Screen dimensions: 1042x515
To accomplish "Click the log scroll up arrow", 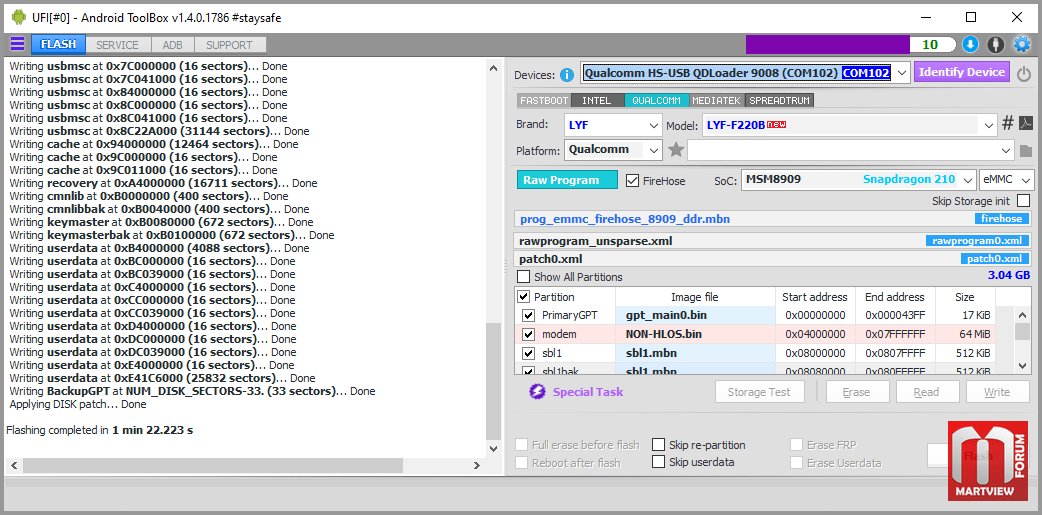I will pyautogui.click(x=492, y=68).
